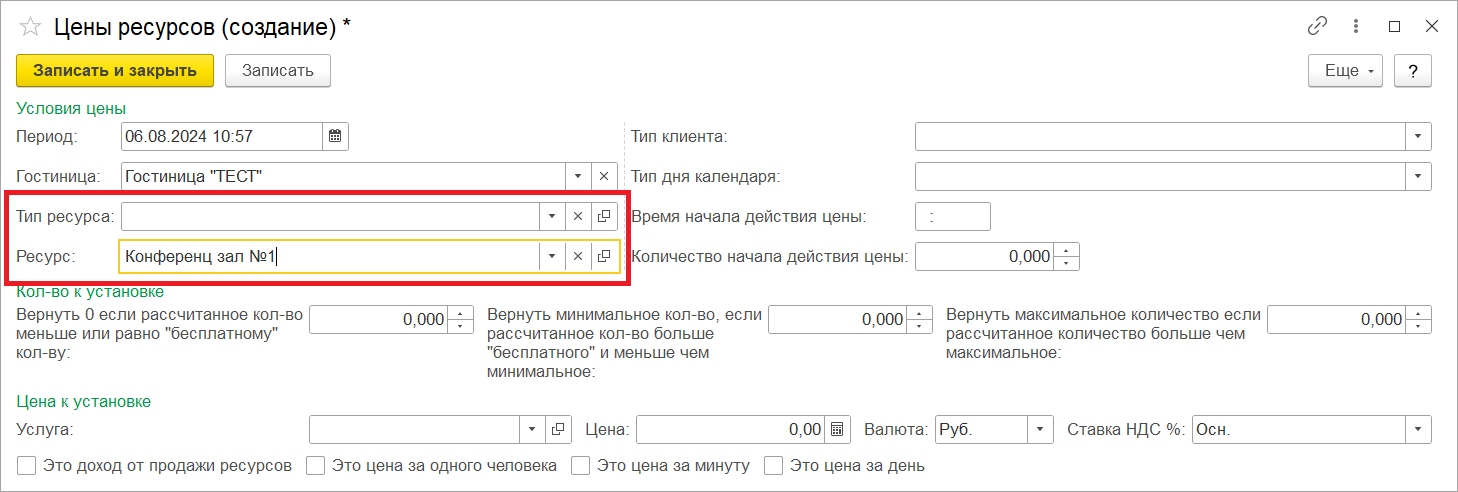This screenshot has width=1458, height=492.
Task: Click the Условия цены group heading
Action: [x=71, y=108]
